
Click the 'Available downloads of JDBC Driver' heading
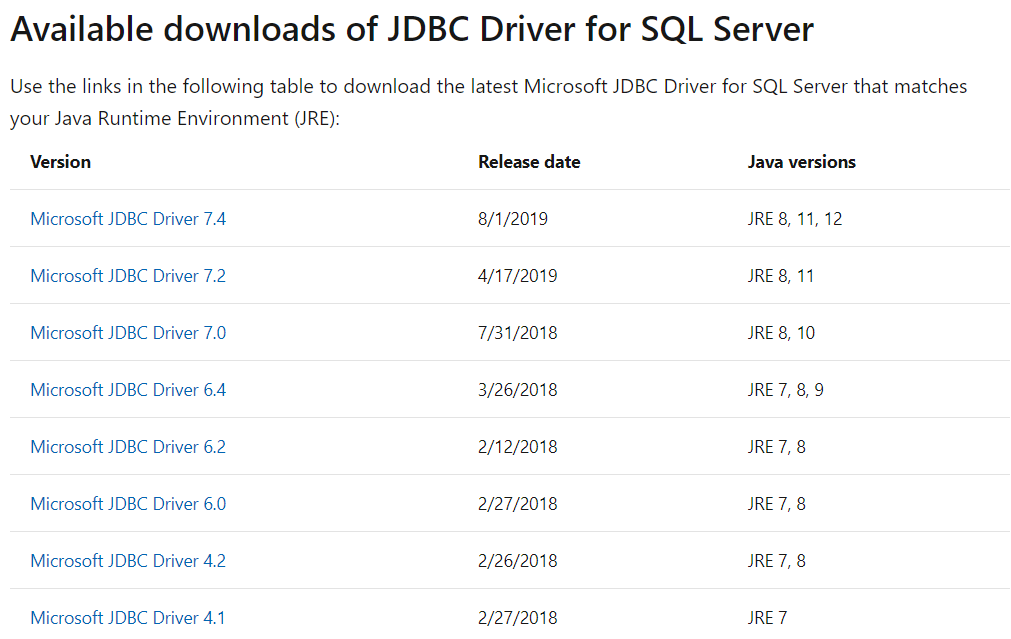click(412, 29)
